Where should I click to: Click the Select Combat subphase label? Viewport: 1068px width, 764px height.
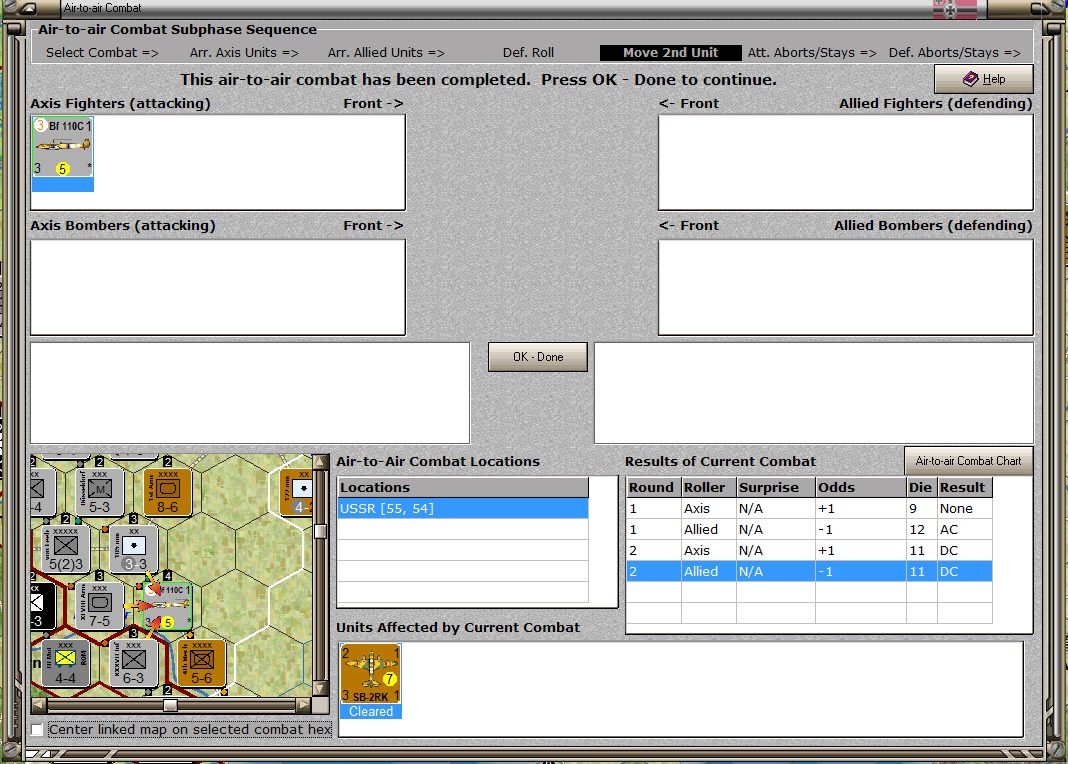[x=102, y=52]
